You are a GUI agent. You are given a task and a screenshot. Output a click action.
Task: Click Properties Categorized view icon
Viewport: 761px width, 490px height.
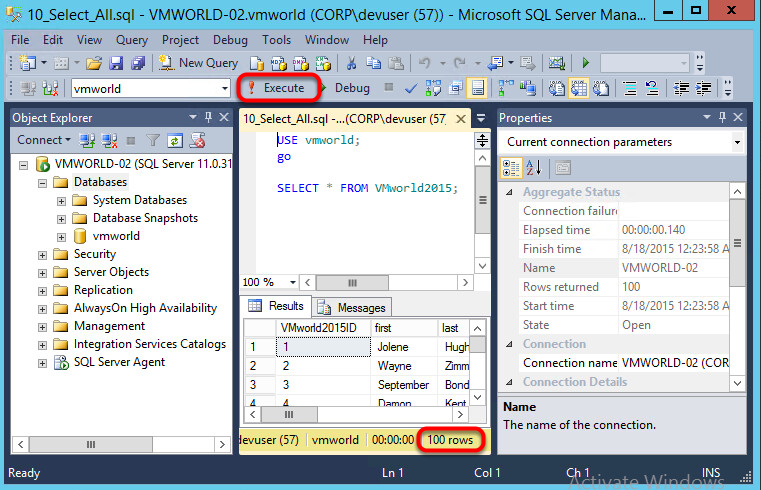(x=511, y=168)
